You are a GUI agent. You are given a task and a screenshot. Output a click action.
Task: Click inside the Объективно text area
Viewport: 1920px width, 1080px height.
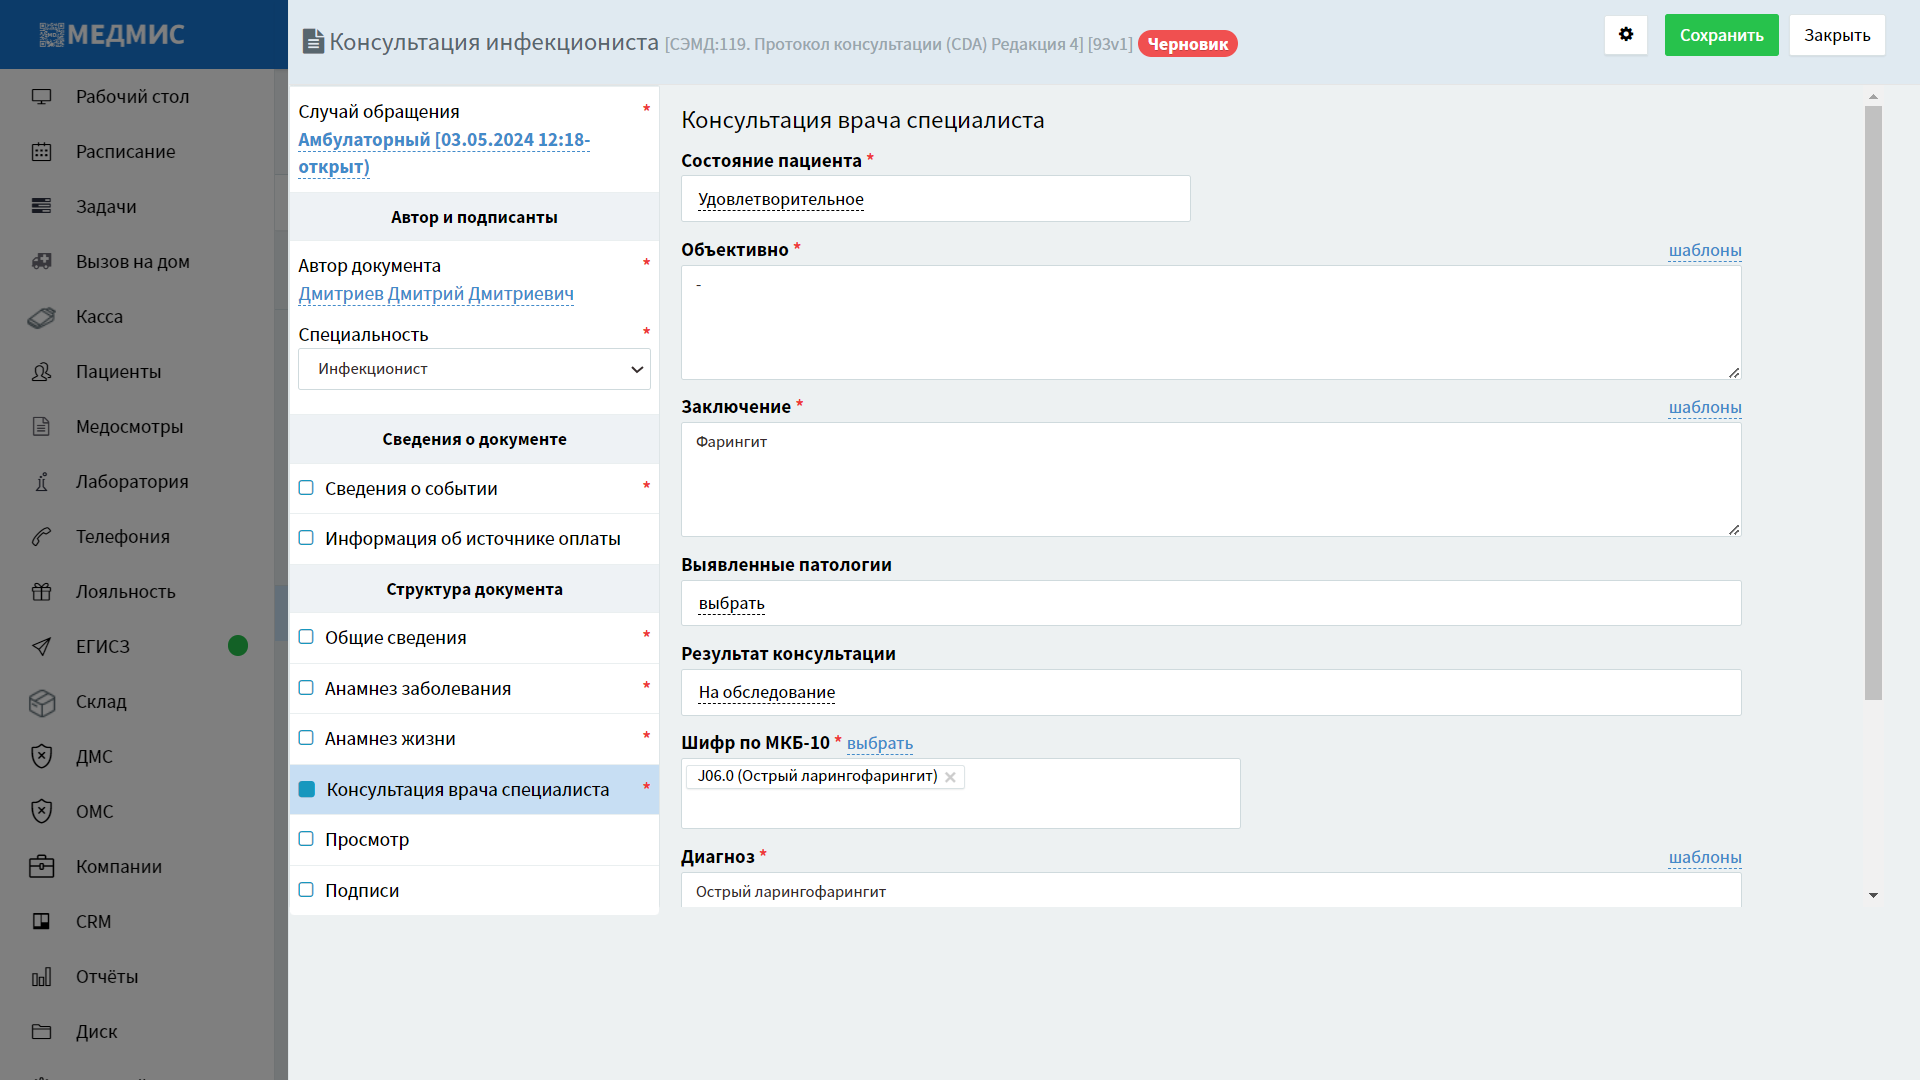(1210, 322)
